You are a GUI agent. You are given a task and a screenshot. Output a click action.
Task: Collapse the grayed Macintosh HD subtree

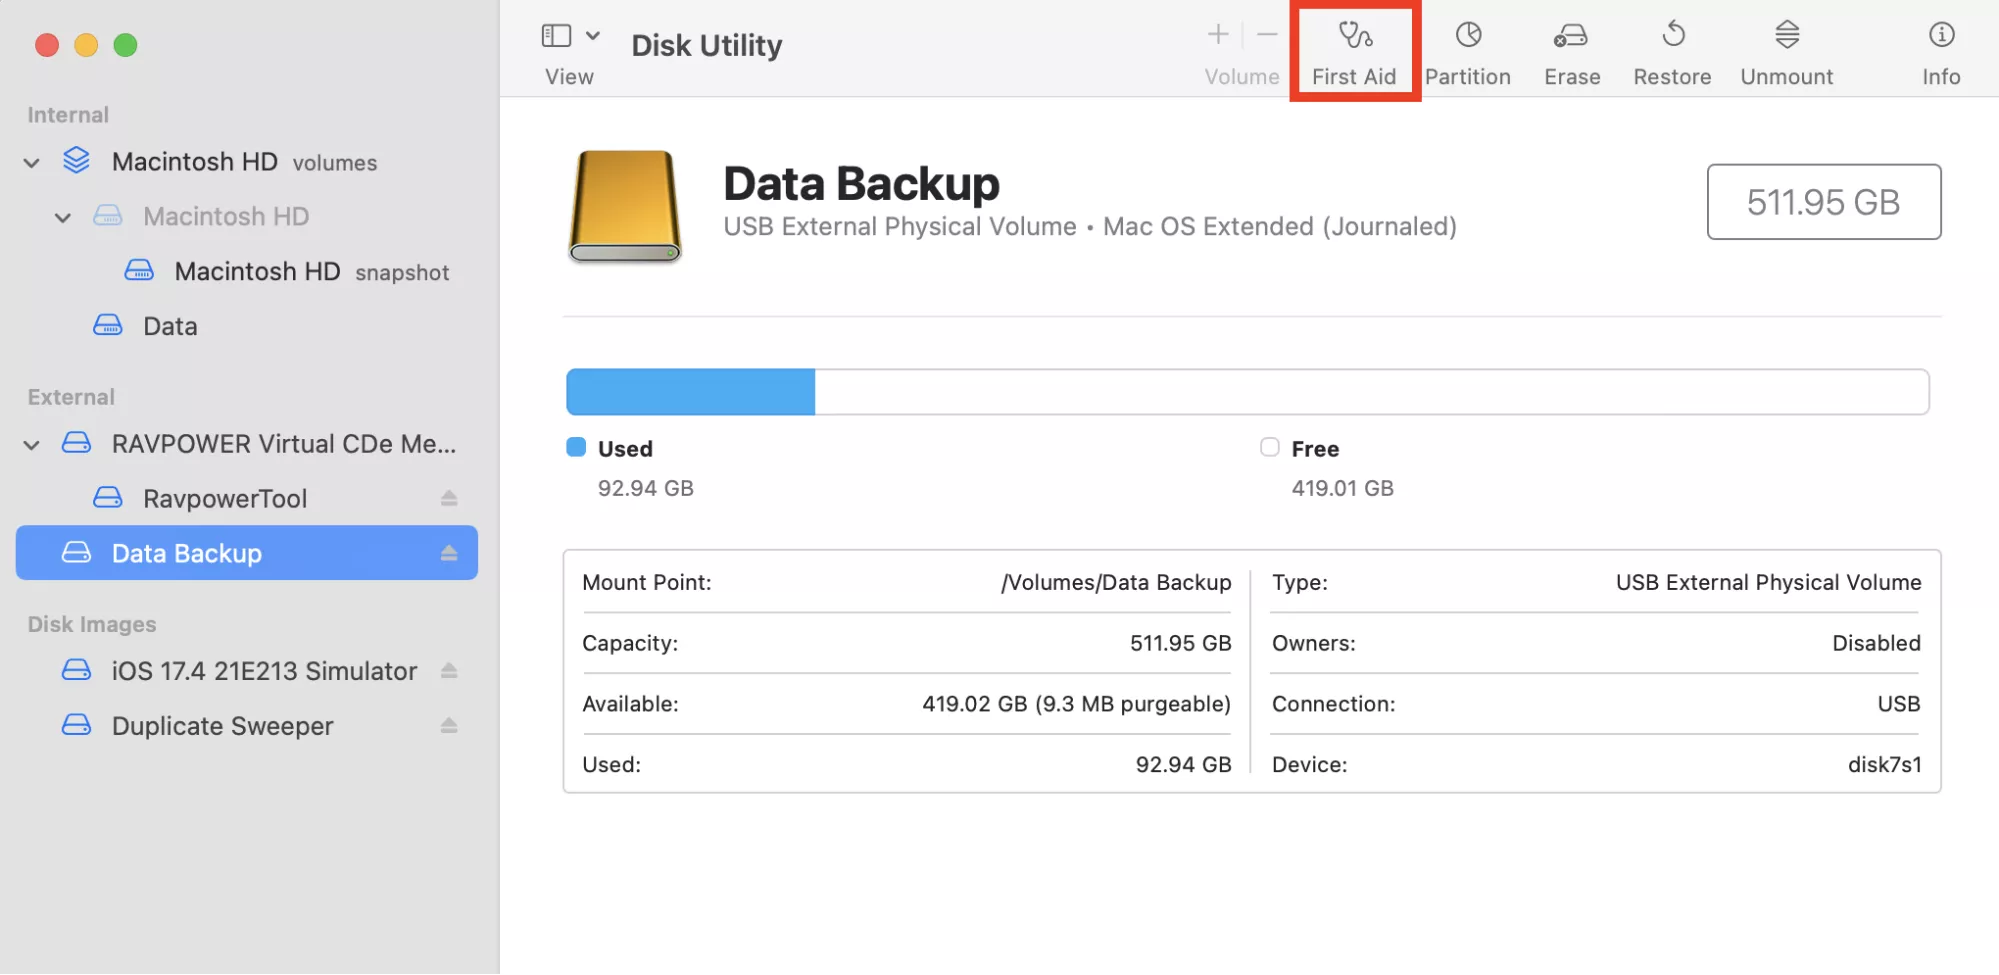point(63,218)
